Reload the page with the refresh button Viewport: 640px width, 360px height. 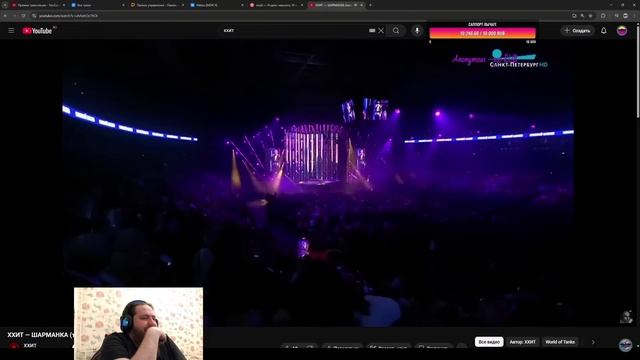tap(23, 16)
